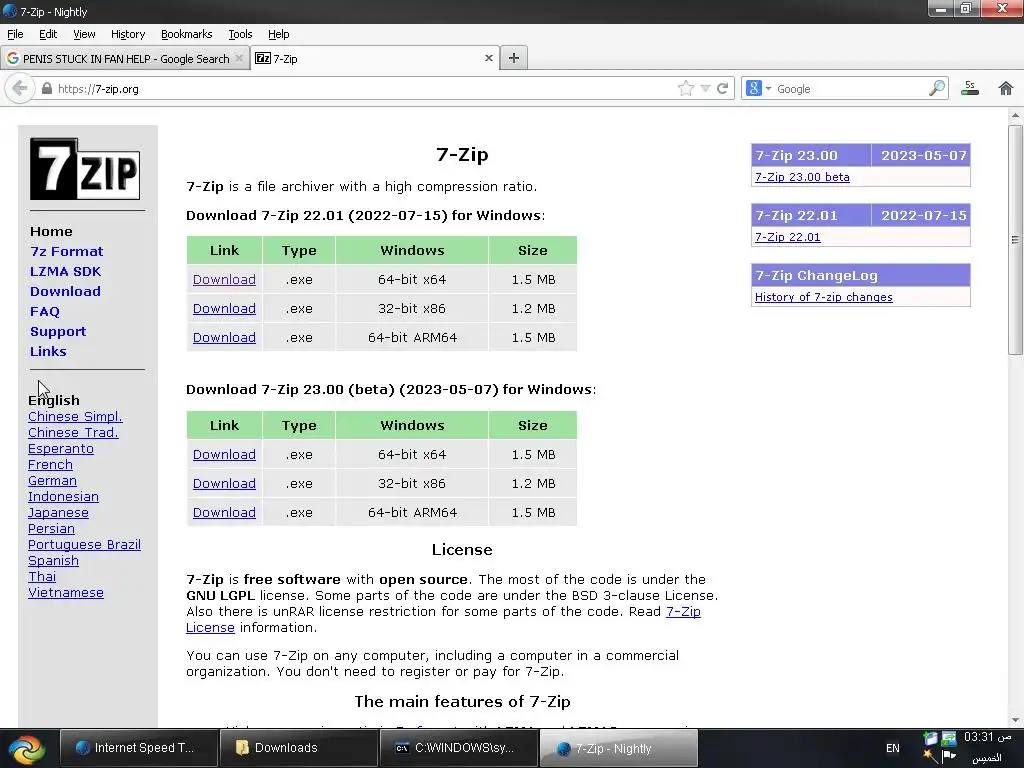
Task: Switch to Downloads taskbar window
Action: point(298,748)
